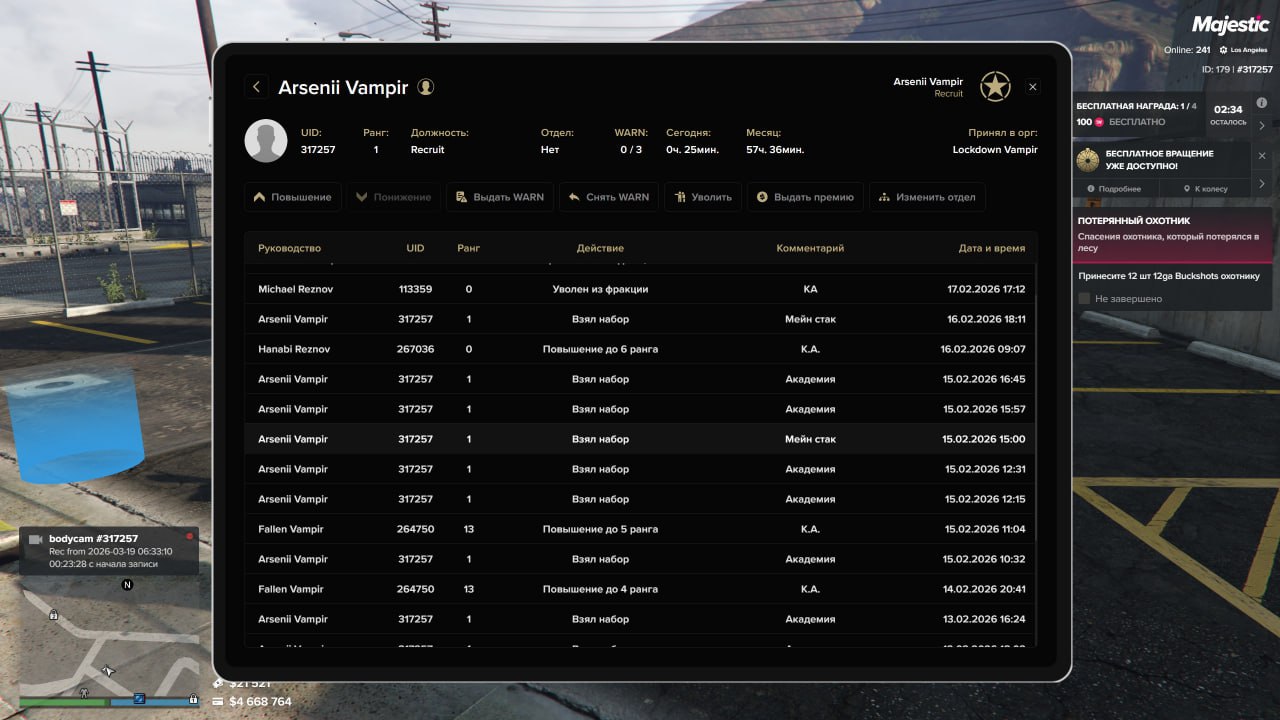Click the gold profile badge icon after name
The image size is (1280, 720).
426,87
